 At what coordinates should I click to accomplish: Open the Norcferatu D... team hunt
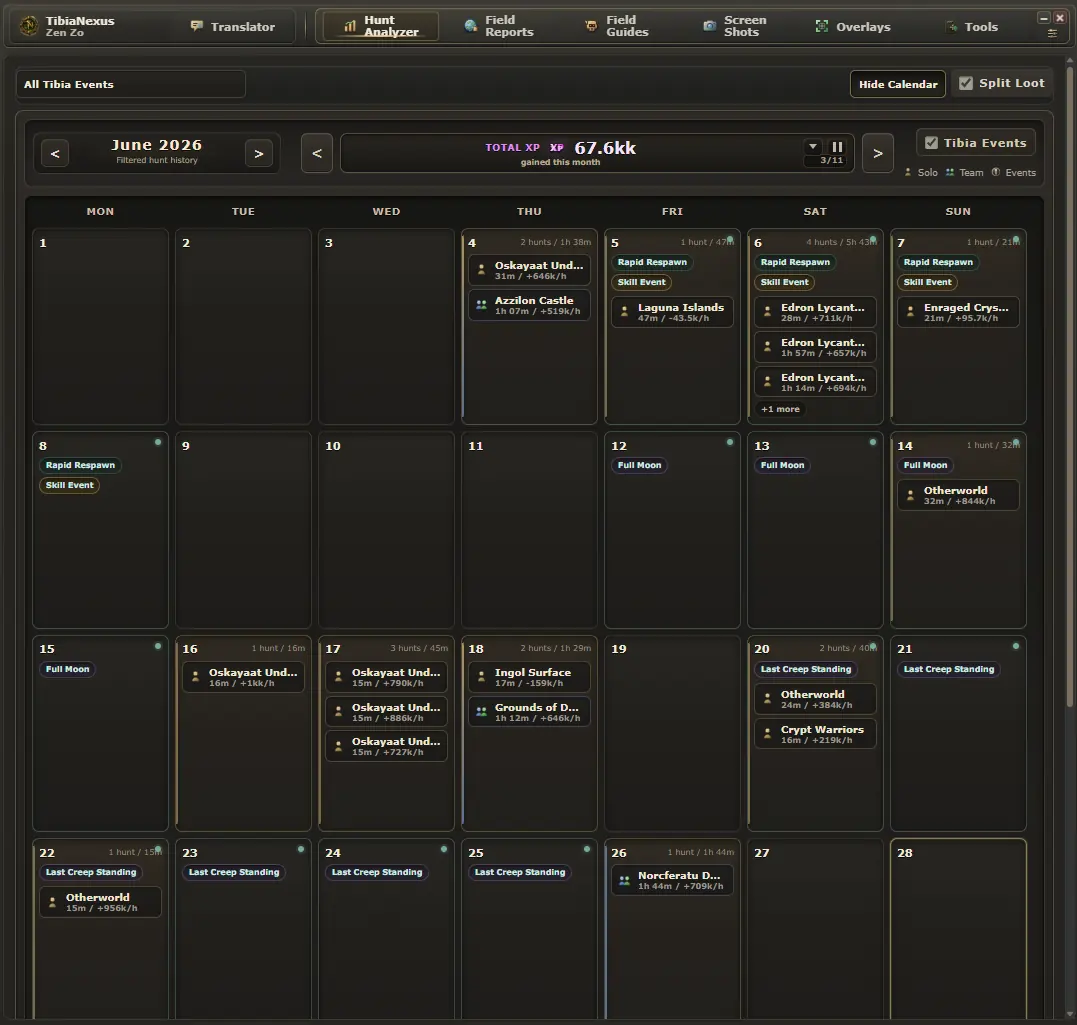[x=672, y=880]
